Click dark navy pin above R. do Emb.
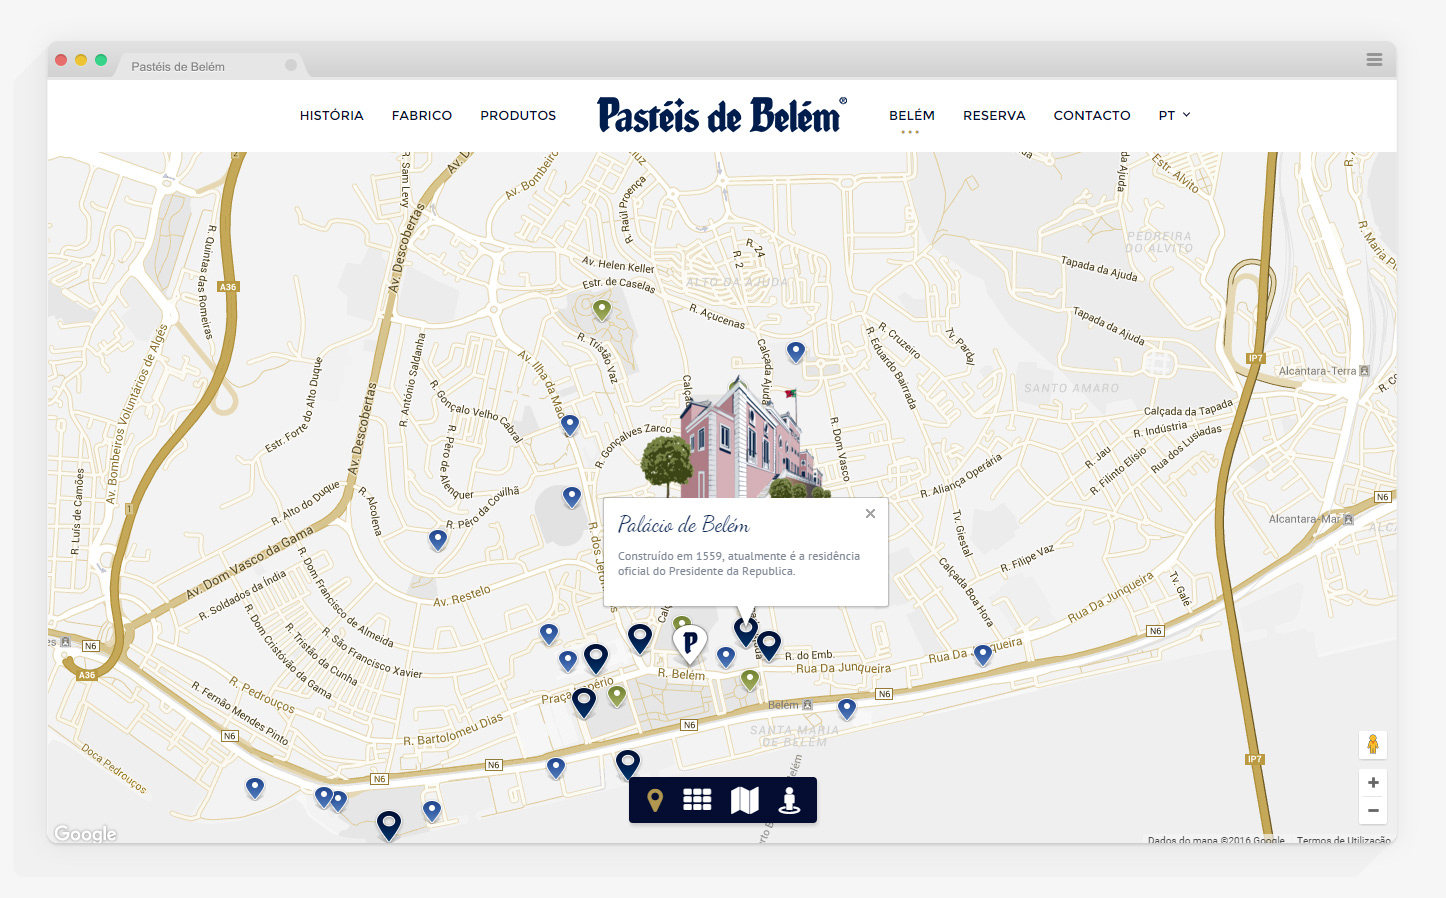This screenshot has height=898, width=1446. [x=769, y=644]
